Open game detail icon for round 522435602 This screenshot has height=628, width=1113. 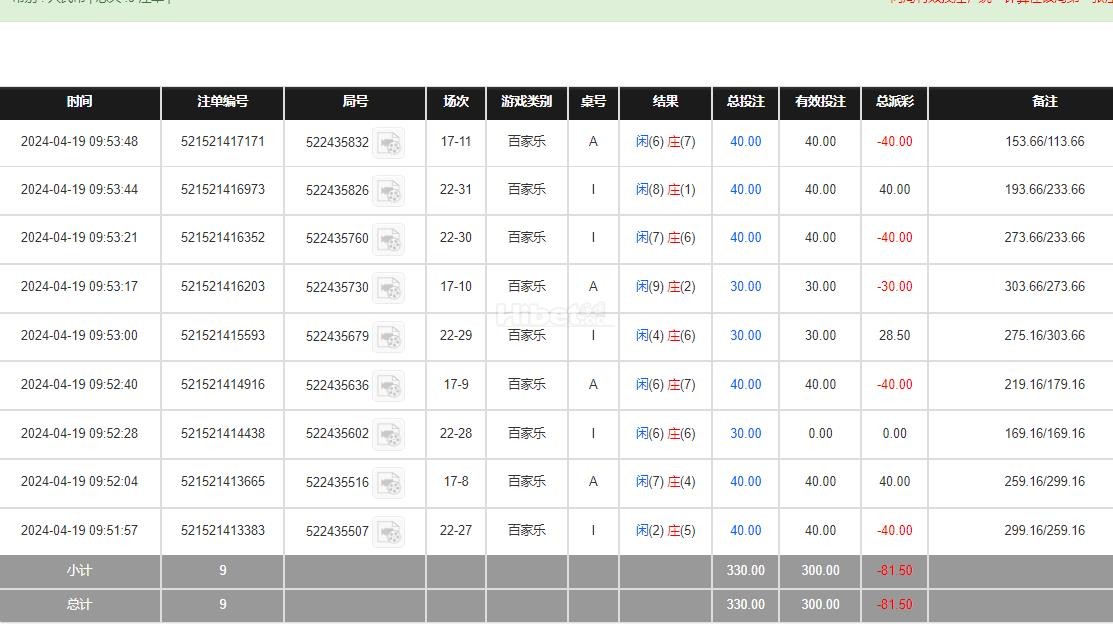(x=389, y=434)
